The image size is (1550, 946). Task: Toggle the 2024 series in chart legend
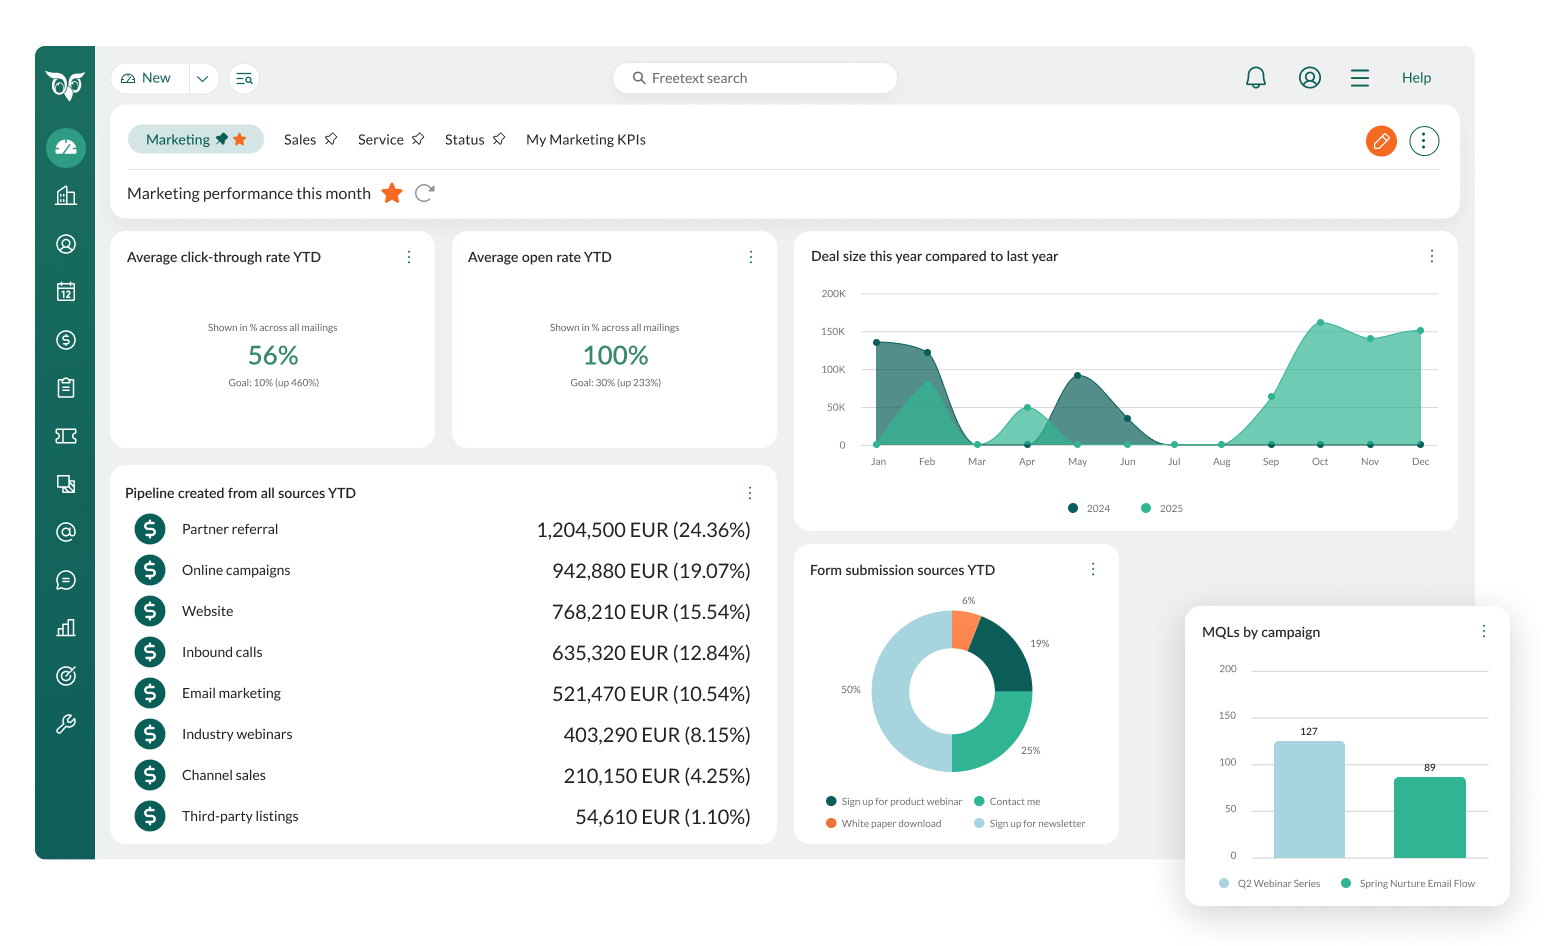1073,508
